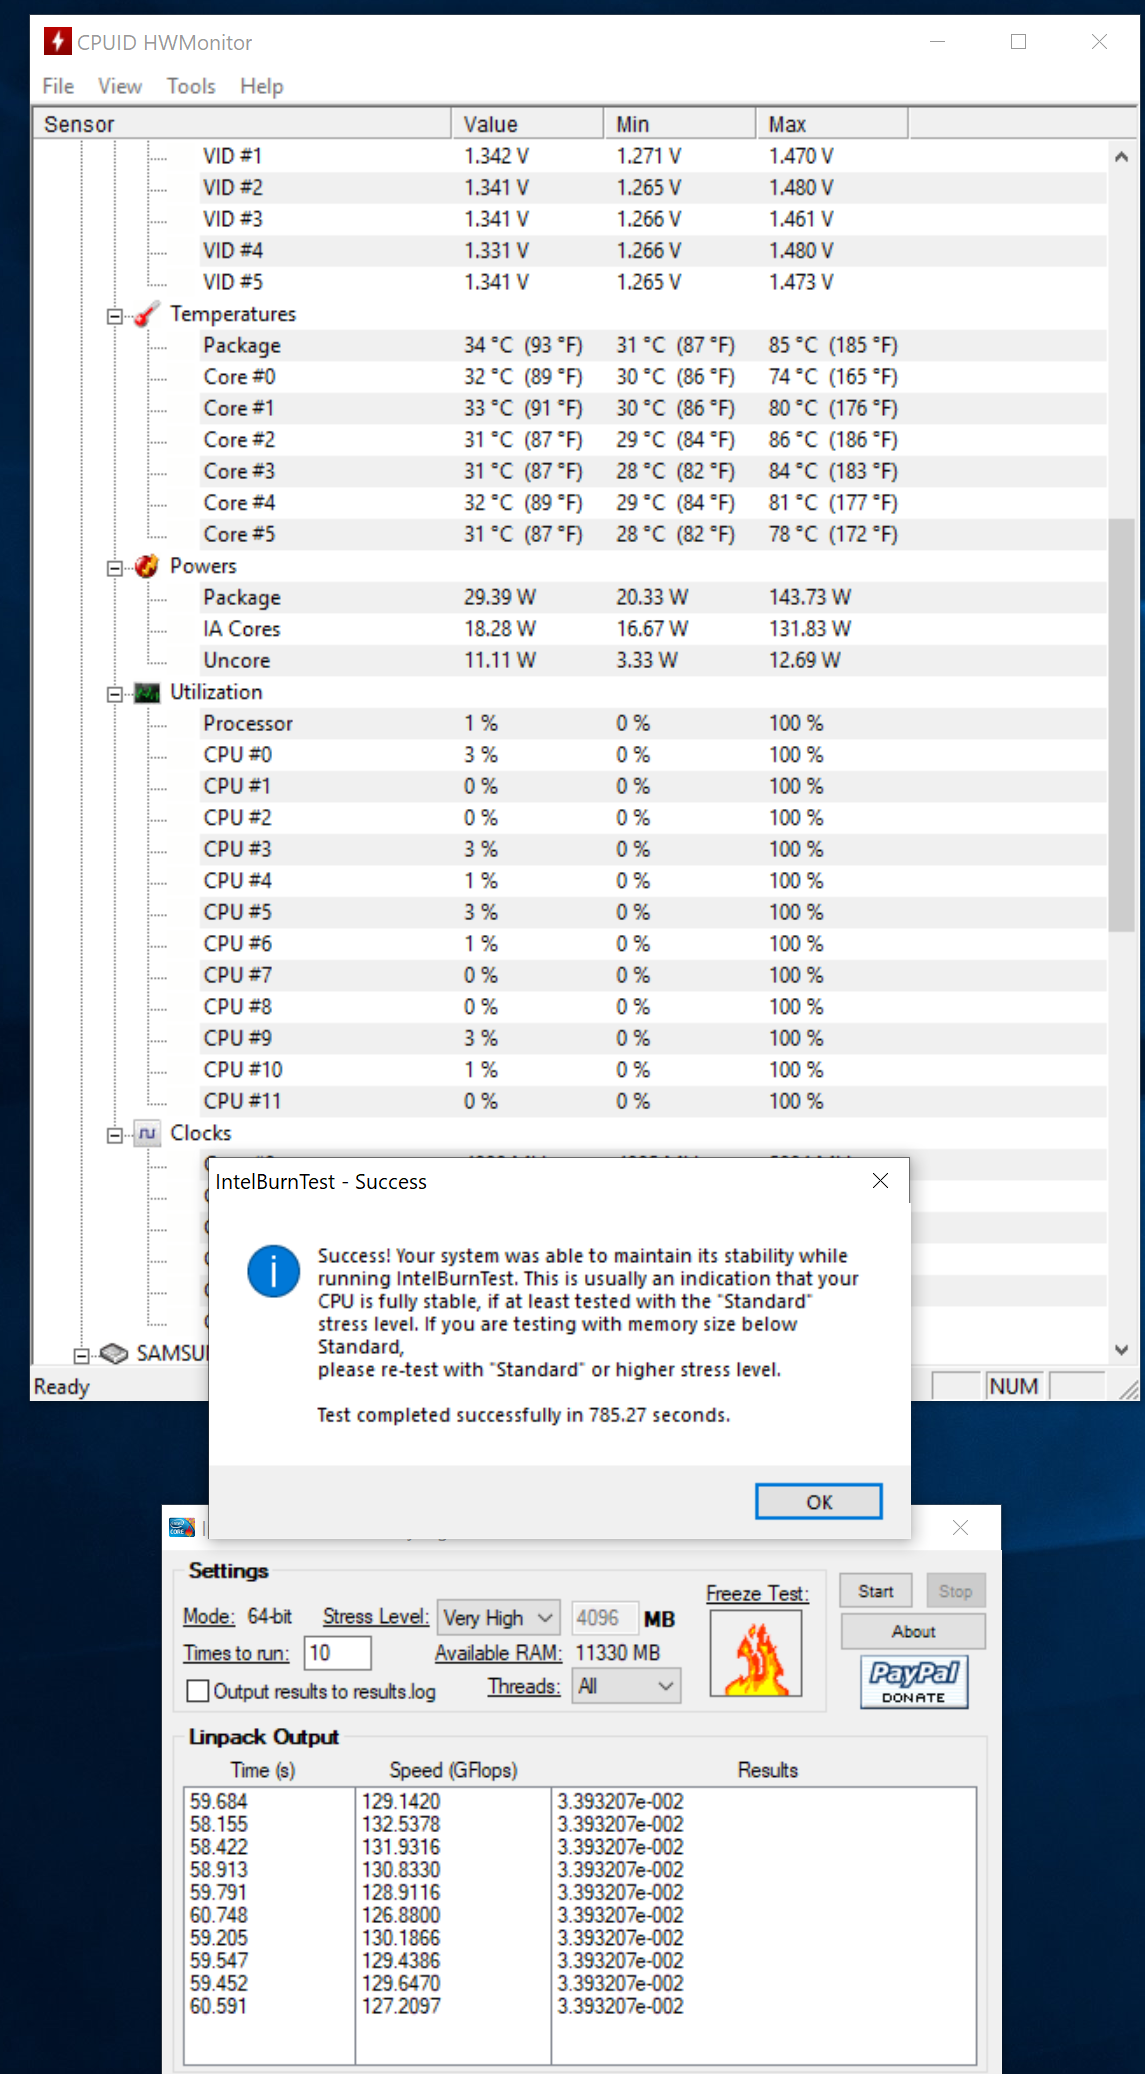Minimize the HWMonitor window
This screenshot has height=2086, width=1145.
(937, 41)
